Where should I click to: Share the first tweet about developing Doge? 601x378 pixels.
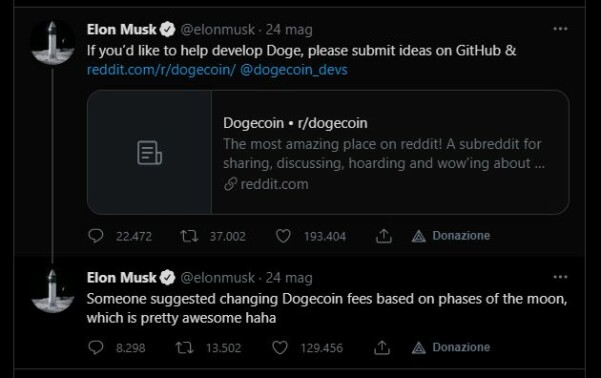point(384,236)
